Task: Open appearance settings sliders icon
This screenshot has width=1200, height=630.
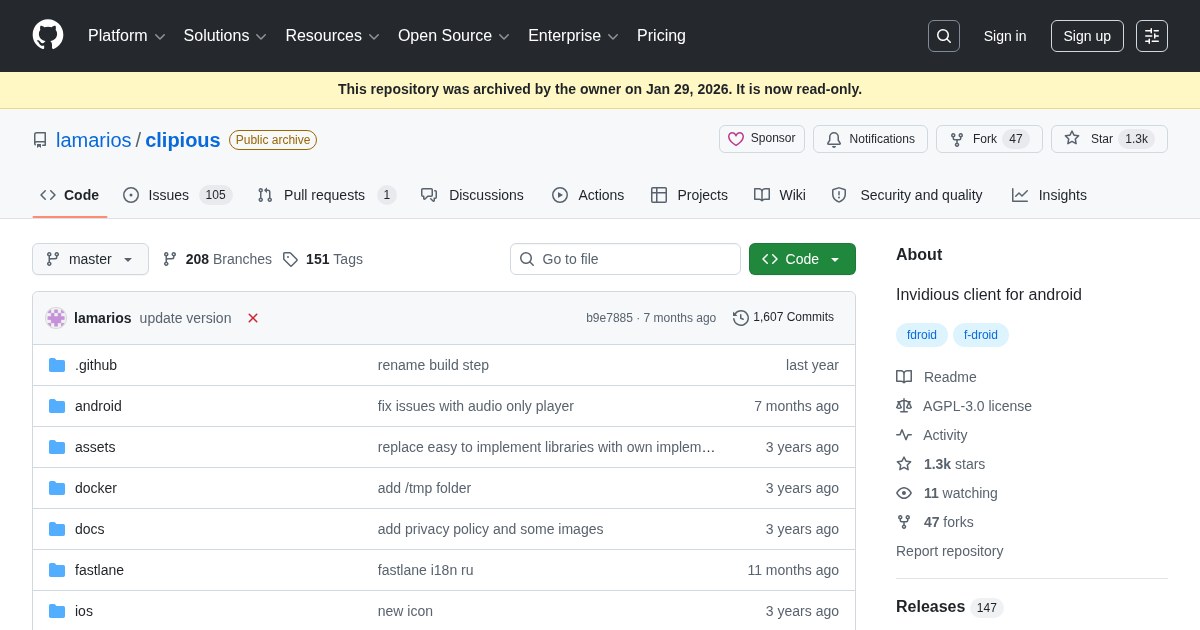Action: click(1152, 36)
